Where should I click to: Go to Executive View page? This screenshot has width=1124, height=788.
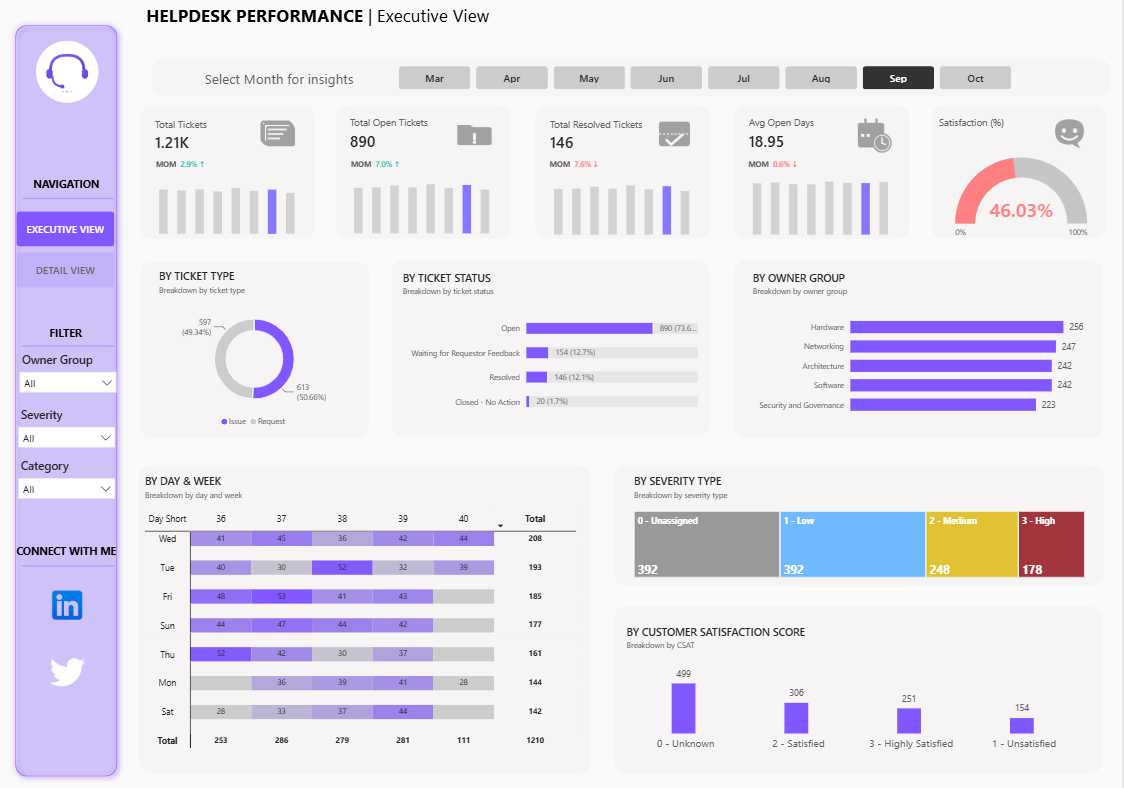[x=65, y=229]
